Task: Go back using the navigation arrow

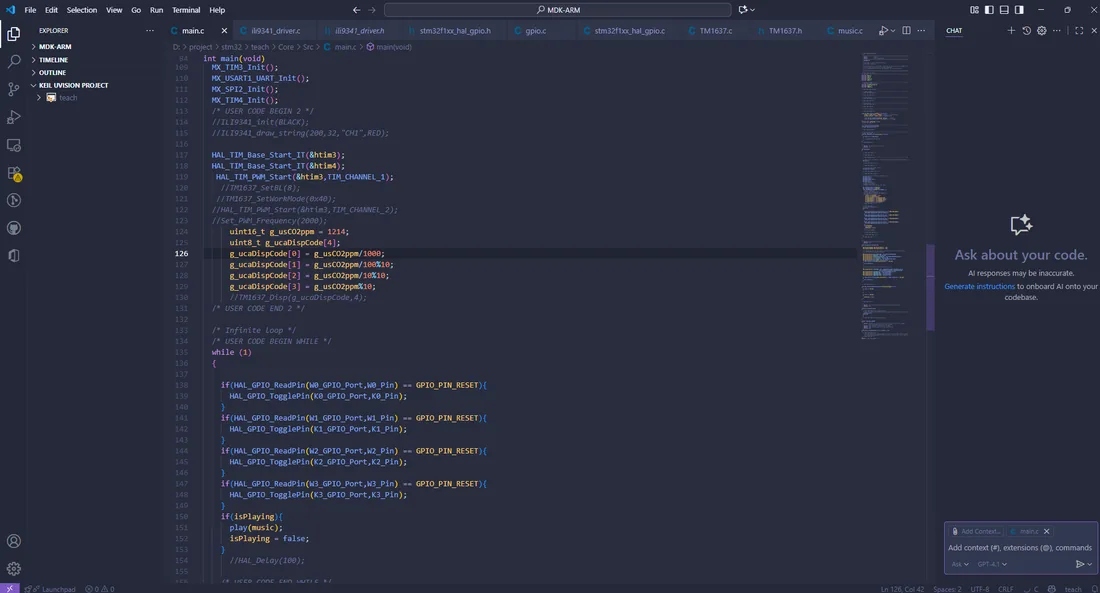Action: (356, 10)
